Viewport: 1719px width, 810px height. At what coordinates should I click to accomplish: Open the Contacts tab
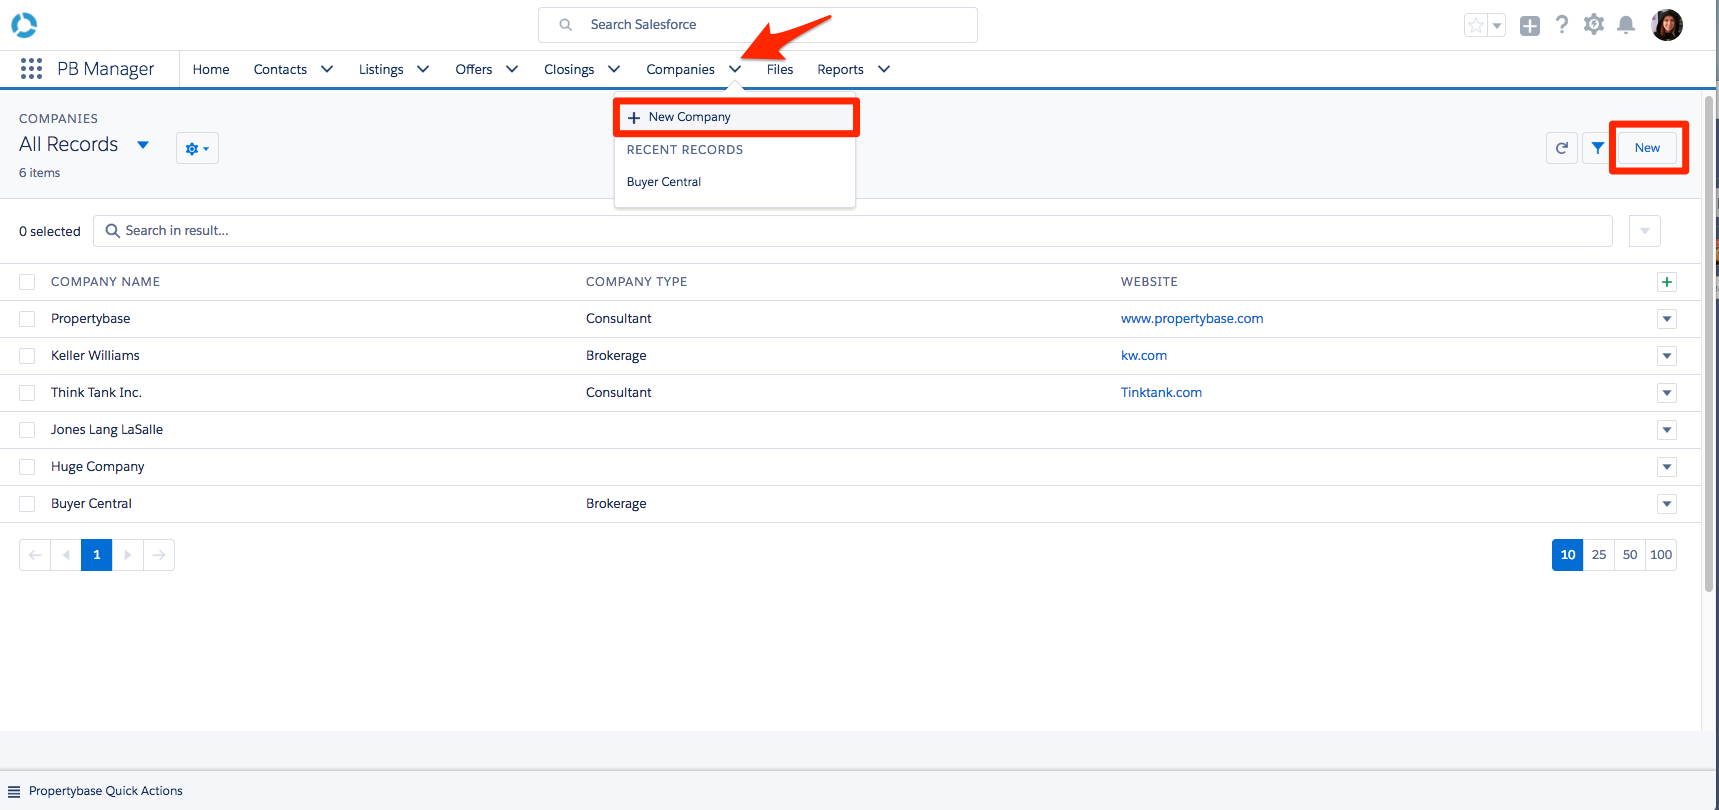pyautogui.click(x=280, y=69)
